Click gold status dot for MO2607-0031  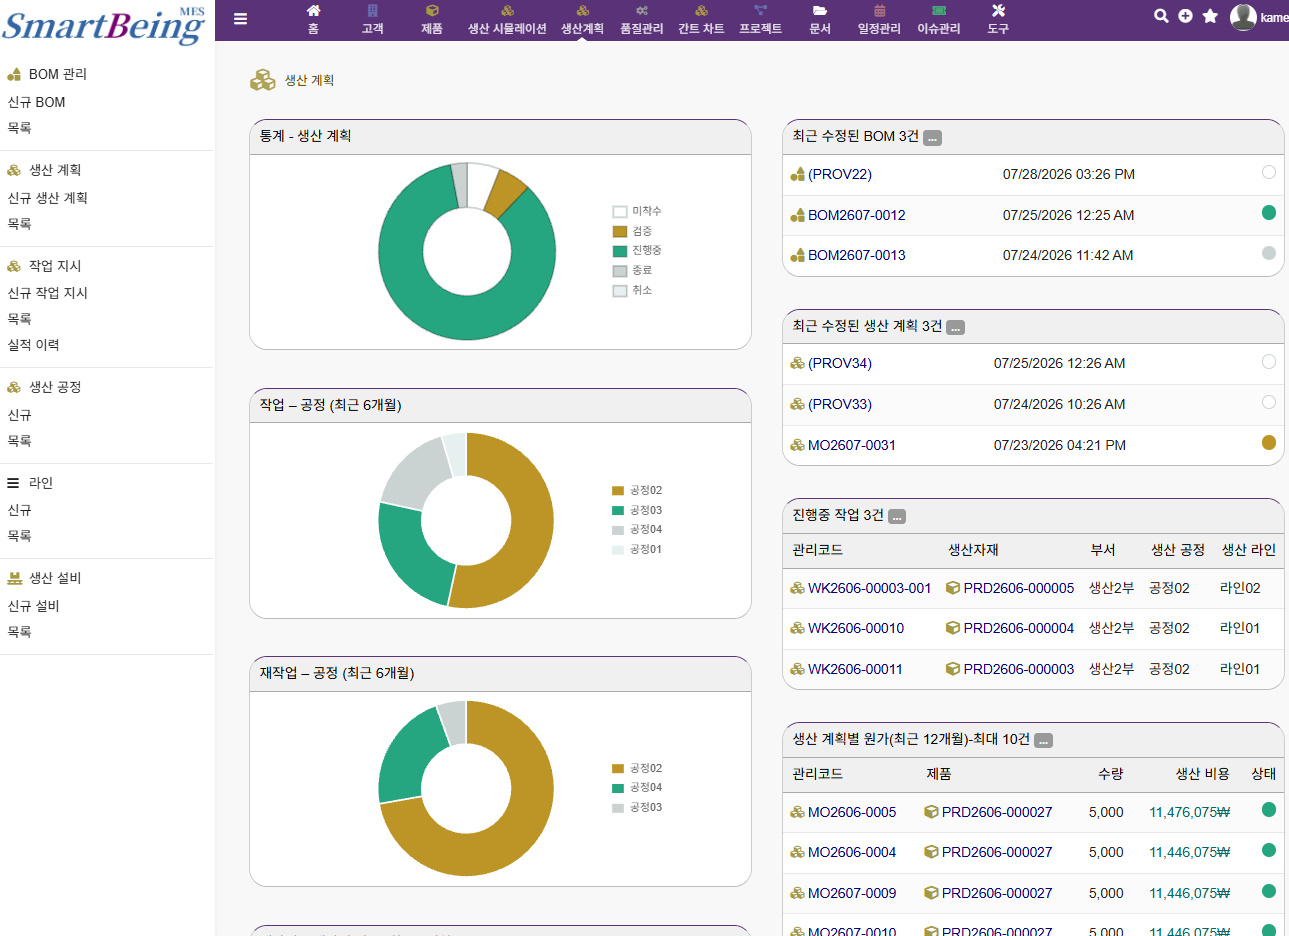(1269, 442)
